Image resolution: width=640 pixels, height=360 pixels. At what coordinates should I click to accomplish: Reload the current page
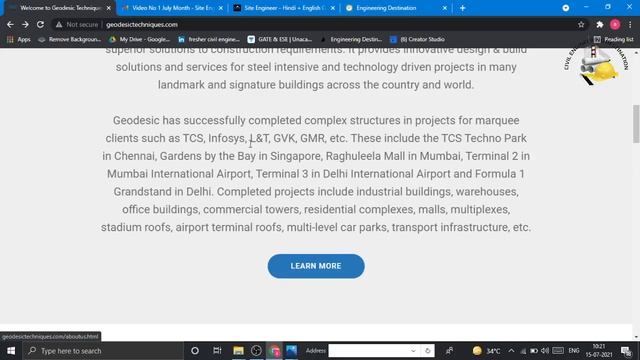[40, 24]
